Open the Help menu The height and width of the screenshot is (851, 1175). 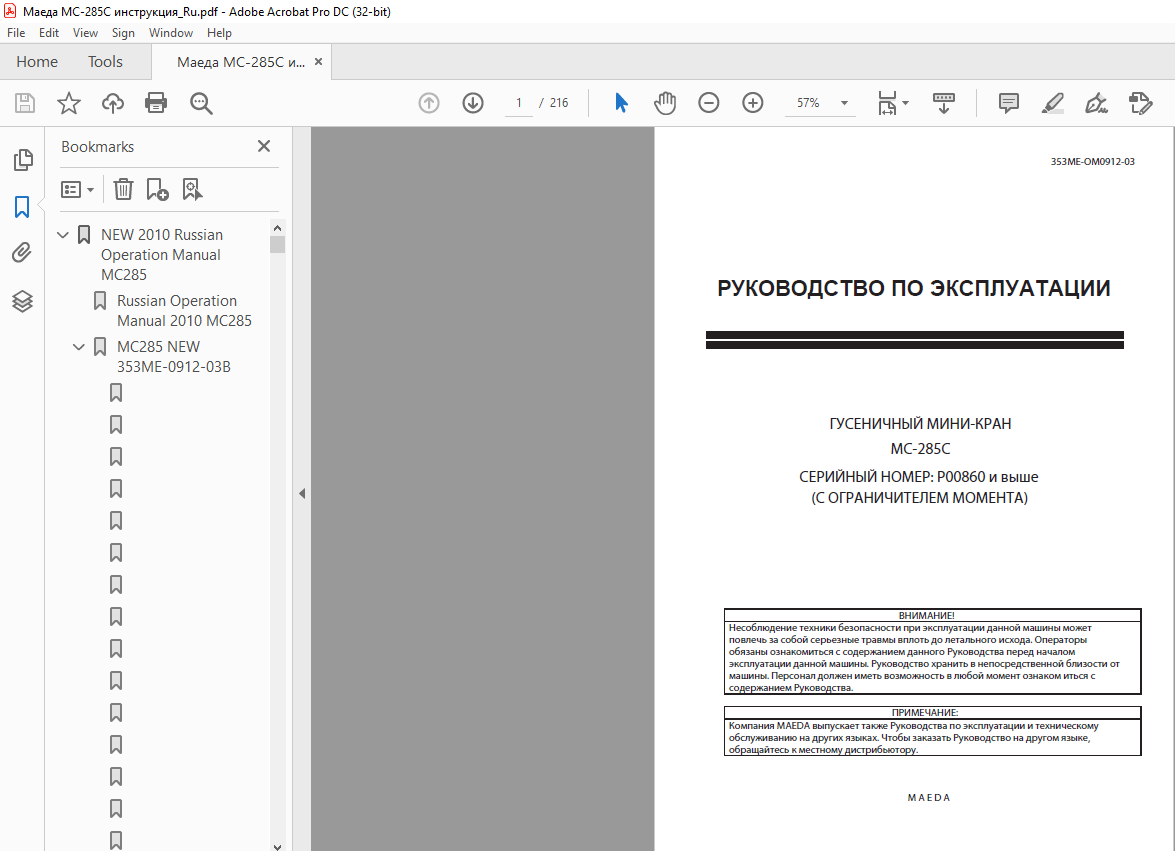[x=220, y=33]
